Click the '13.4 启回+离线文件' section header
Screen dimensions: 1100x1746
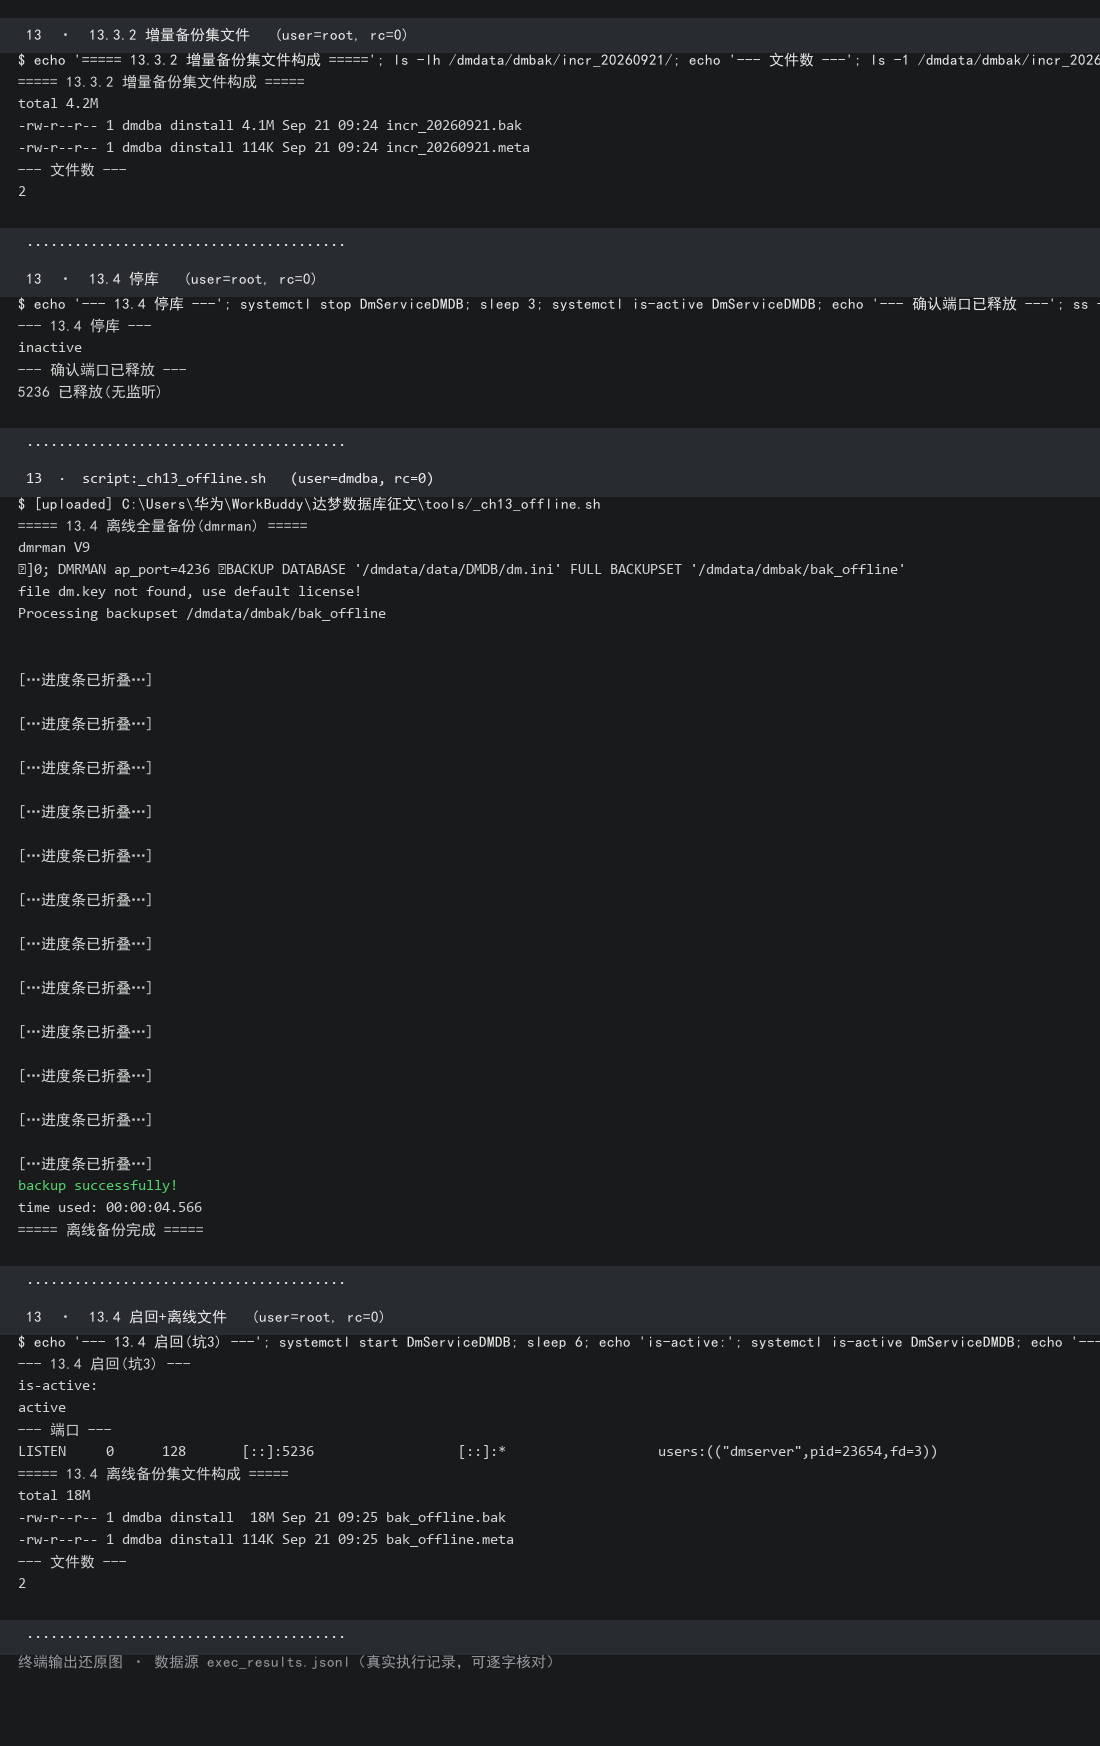coord(550,1317)
